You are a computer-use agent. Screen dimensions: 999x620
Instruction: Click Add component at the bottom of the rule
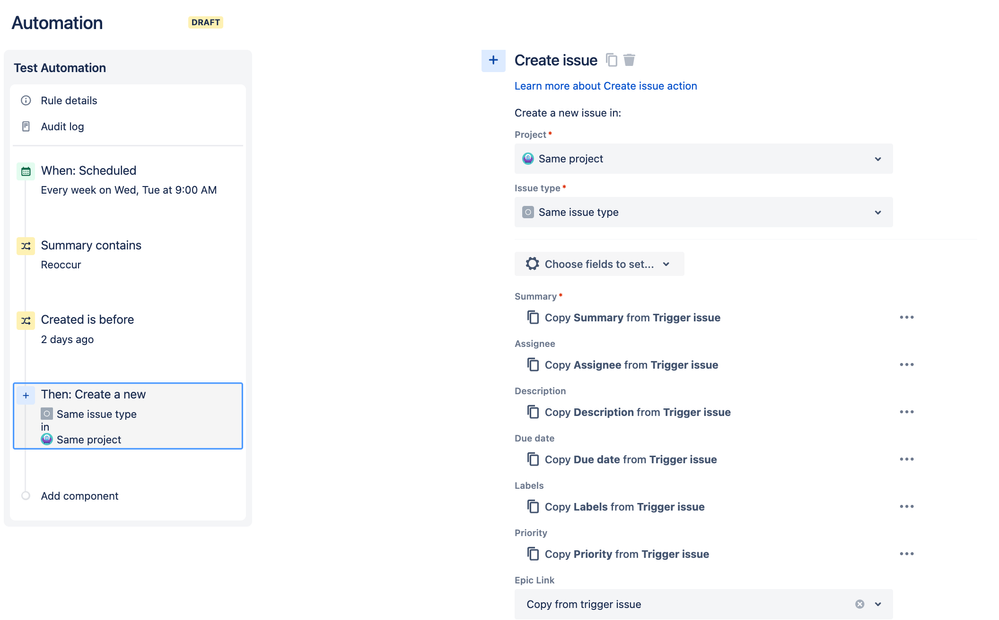(80, 496)
